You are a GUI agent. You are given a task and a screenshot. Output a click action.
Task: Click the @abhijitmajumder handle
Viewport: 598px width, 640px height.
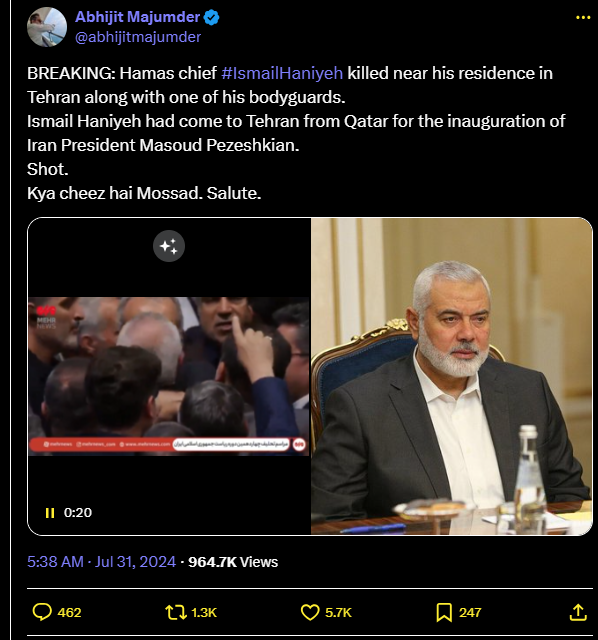point(138,37)
